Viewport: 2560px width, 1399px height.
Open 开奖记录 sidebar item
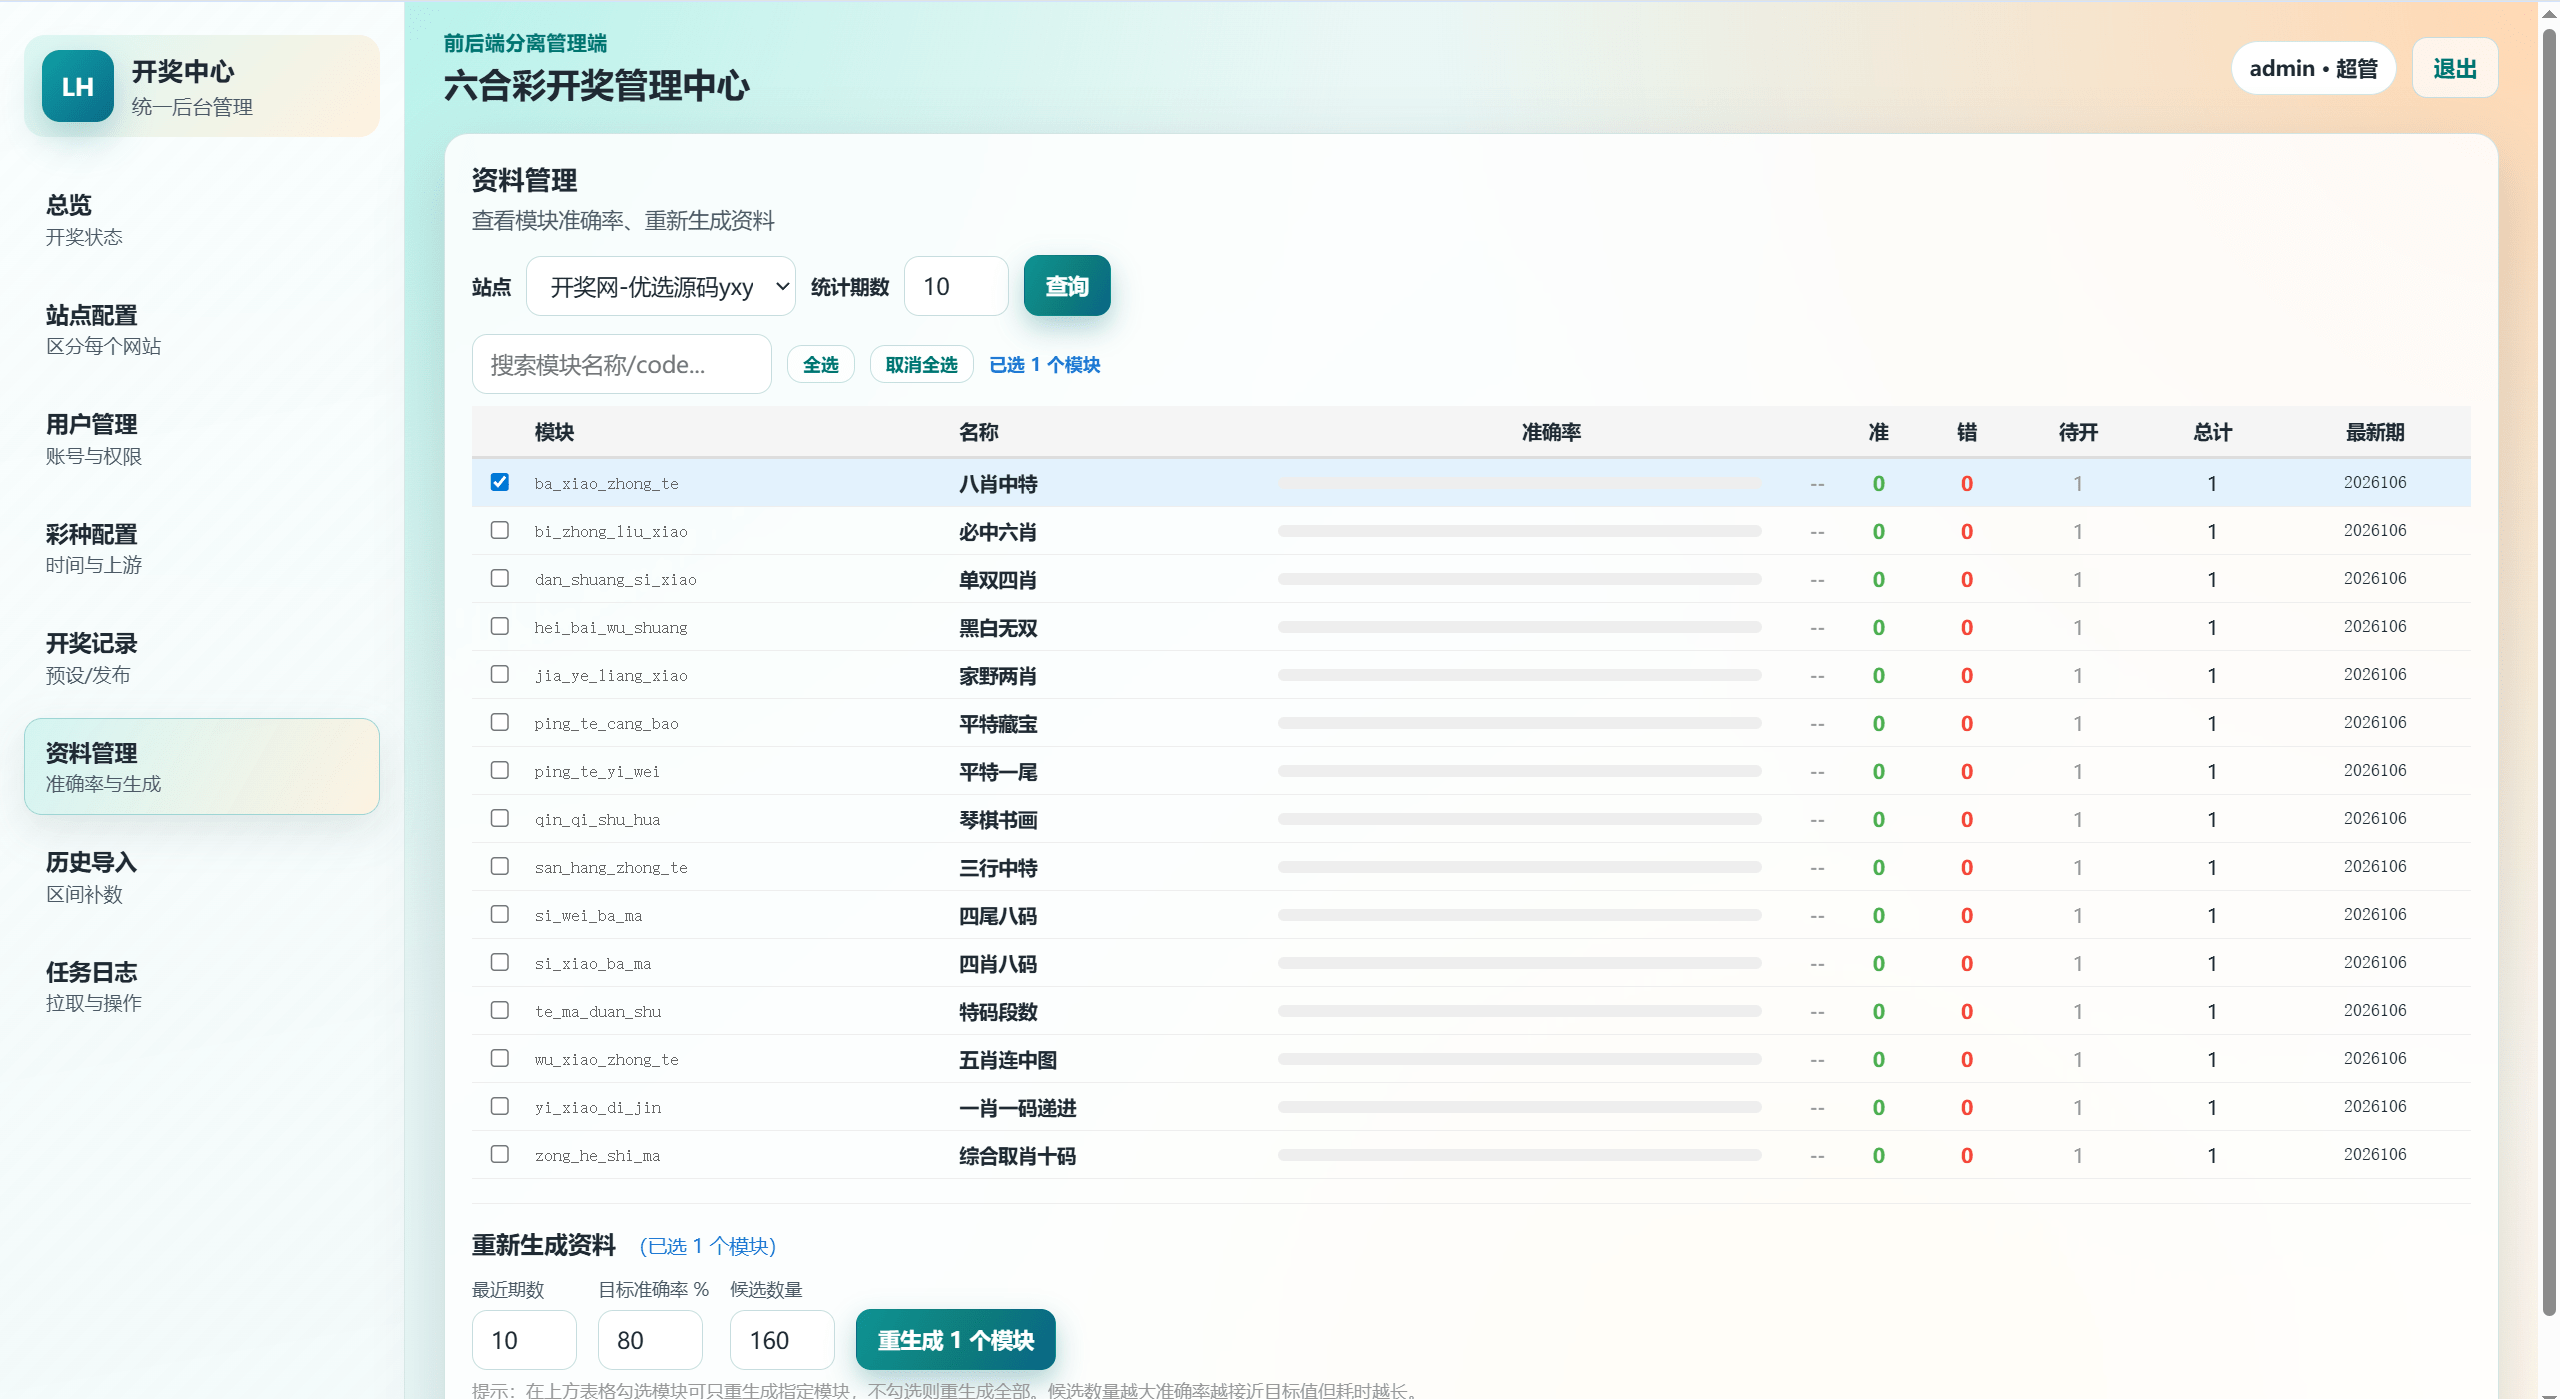(202, 658)
